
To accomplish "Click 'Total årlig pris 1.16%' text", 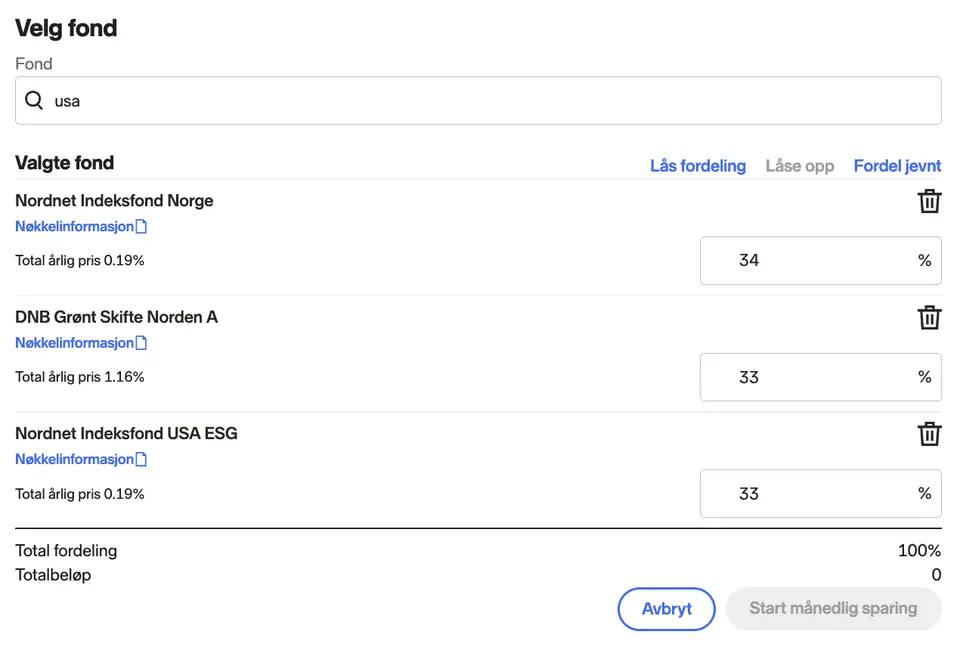I will 80,377.
